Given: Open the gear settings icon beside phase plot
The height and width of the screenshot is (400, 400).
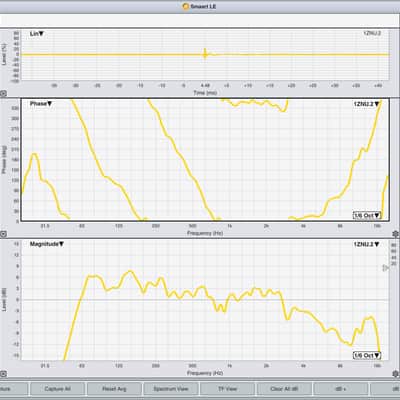Looking at the screenshot, I should pyautogui.click(x=396, y=234).
